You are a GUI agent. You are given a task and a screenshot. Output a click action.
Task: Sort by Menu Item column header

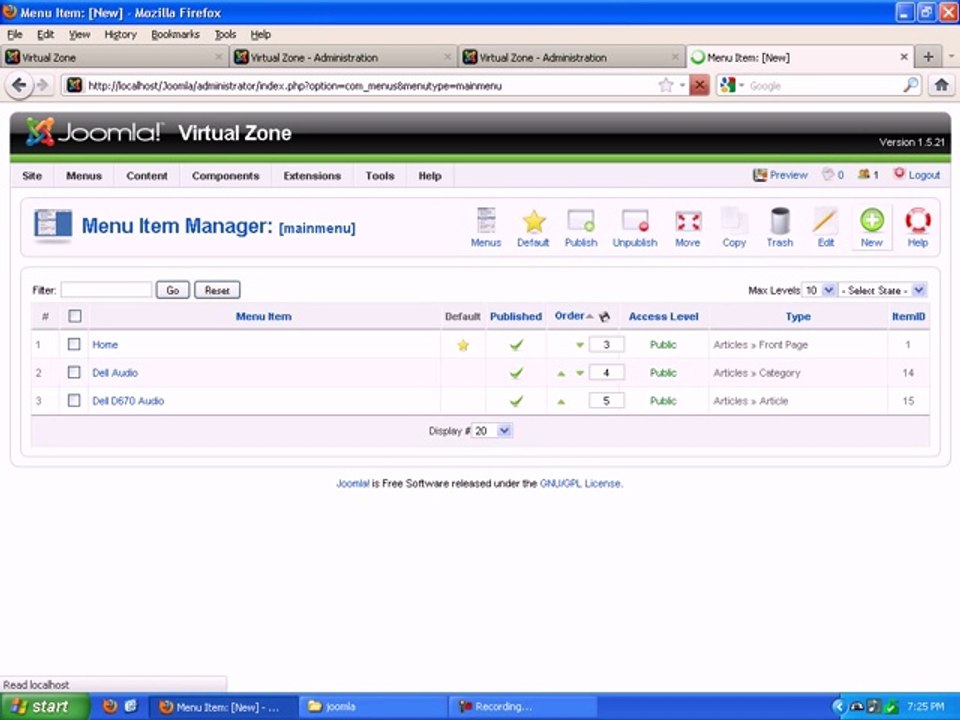264,317
